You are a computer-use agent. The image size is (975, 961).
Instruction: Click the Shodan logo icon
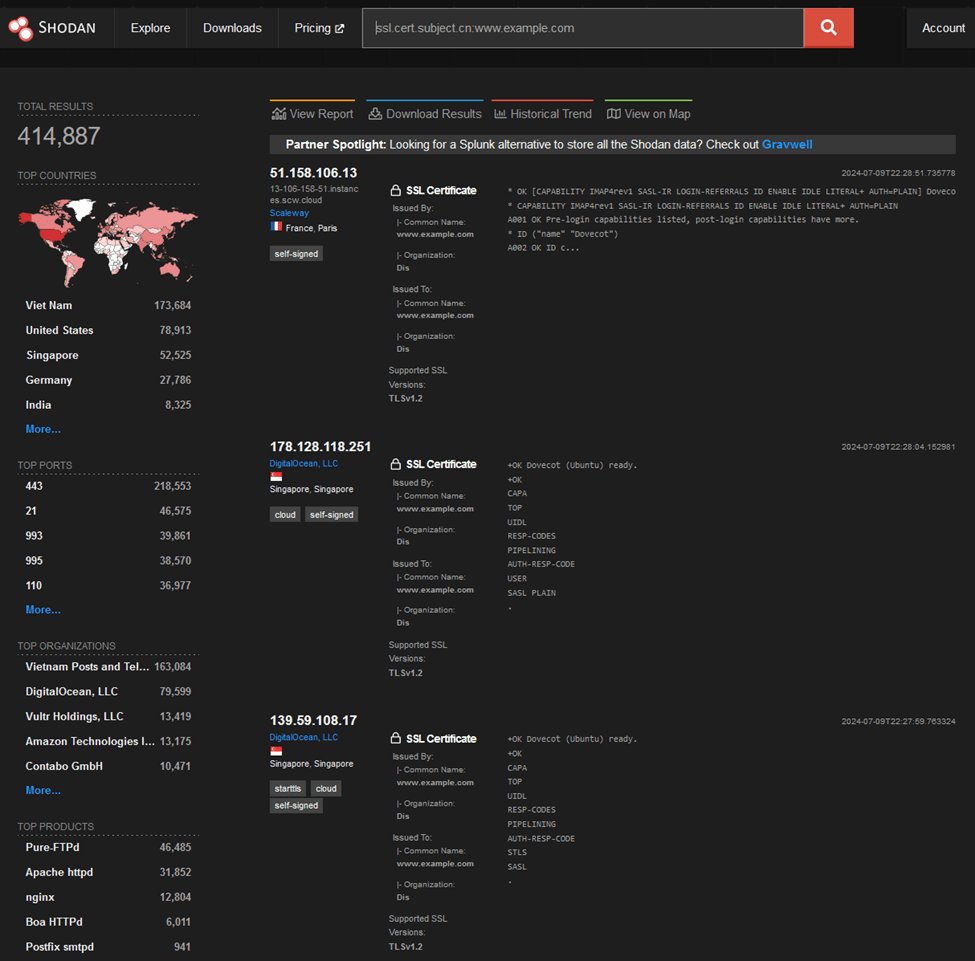tap(21, 28)
